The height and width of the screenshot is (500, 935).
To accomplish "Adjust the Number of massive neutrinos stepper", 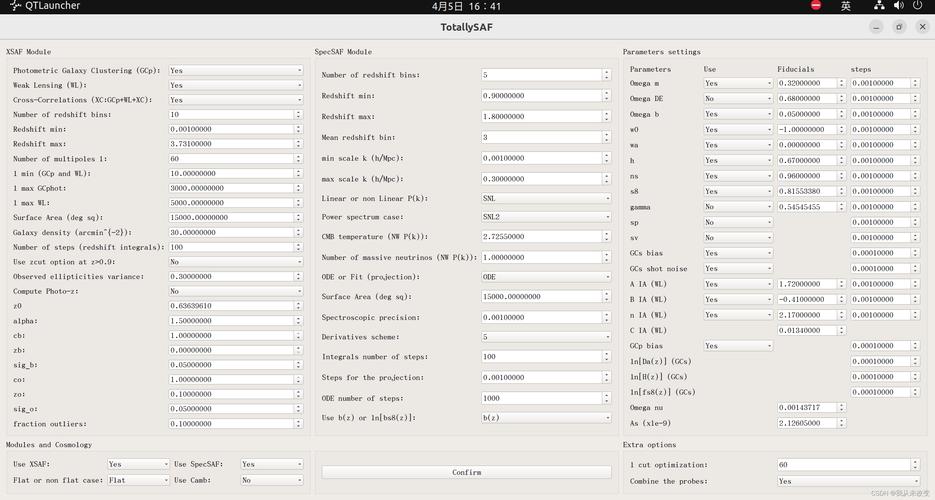I will click(606, 257).
